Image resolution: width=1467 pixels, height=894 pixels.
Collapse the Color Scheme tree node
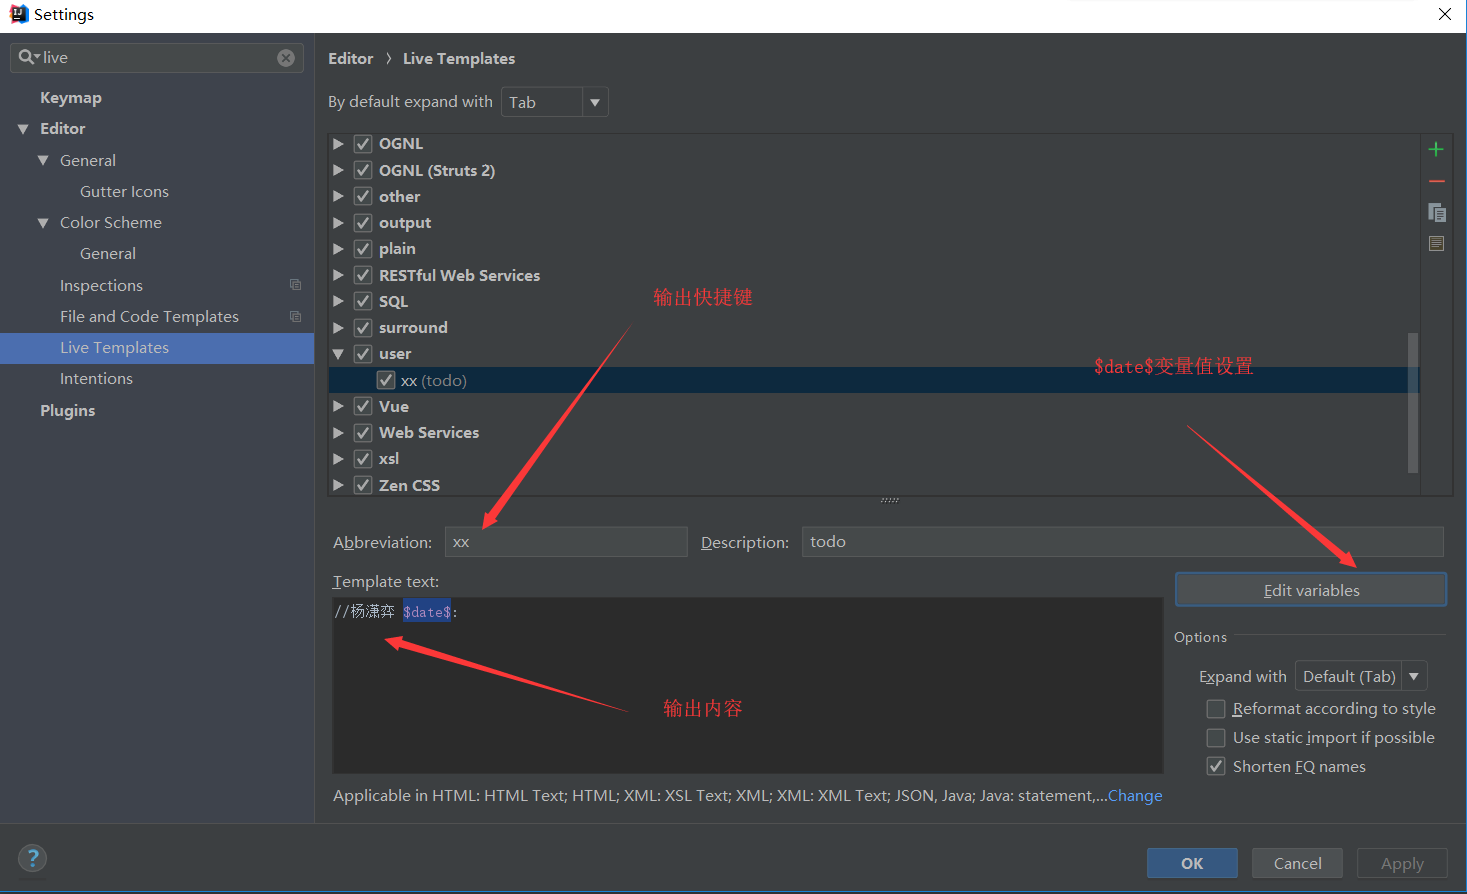pos(43,223)
